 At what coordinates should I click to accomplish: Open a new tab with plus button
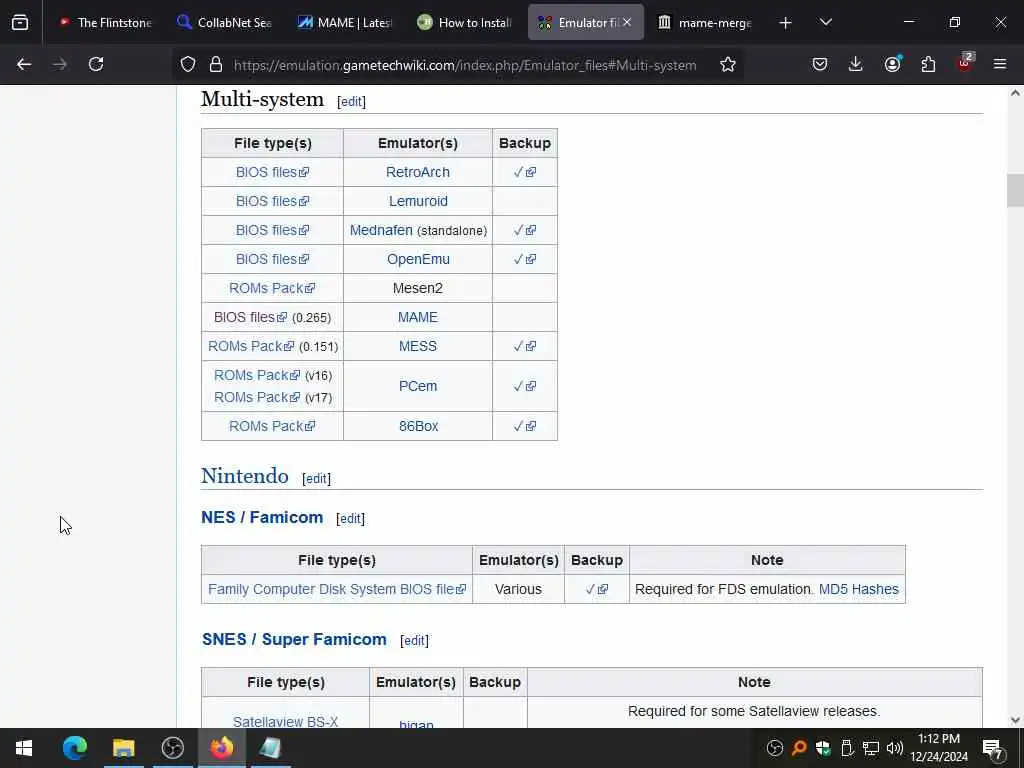(x=786, y=23)
